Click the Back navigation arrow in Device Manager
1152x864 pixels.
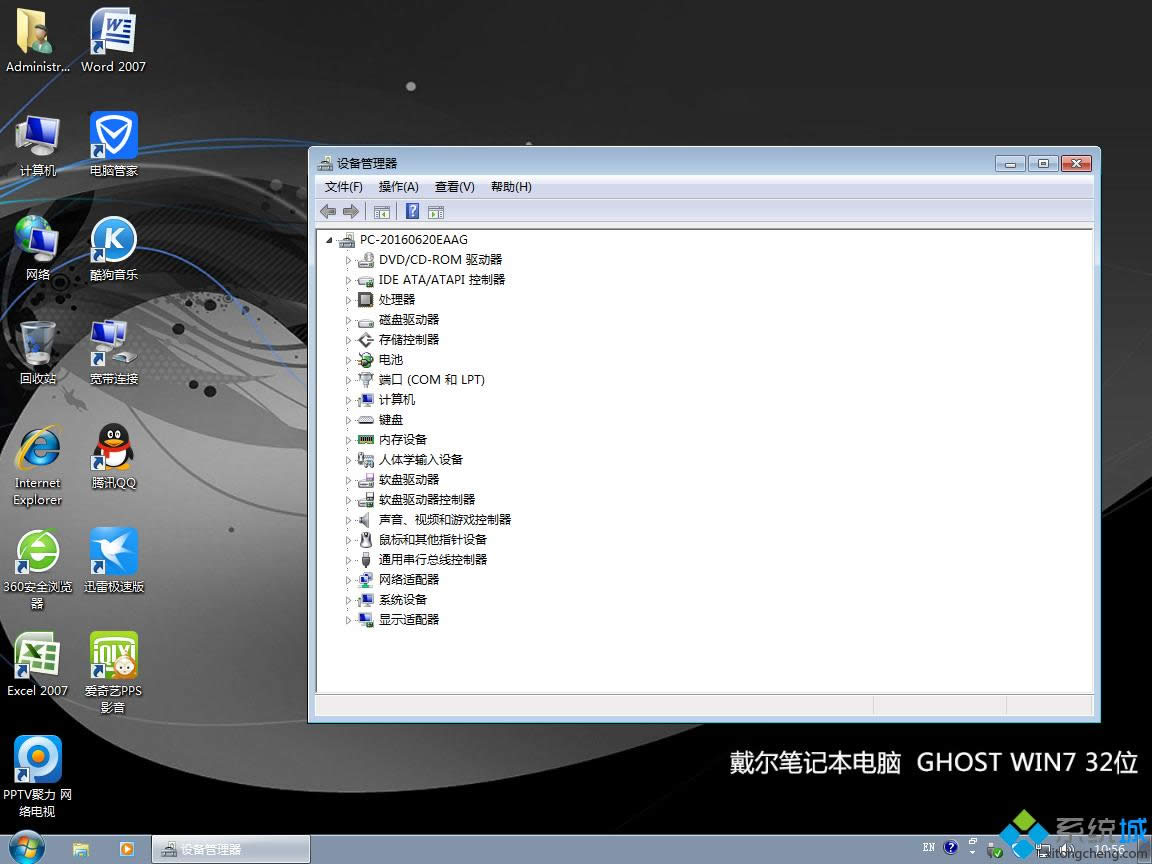pyautogui.click(x=328, y=211)
